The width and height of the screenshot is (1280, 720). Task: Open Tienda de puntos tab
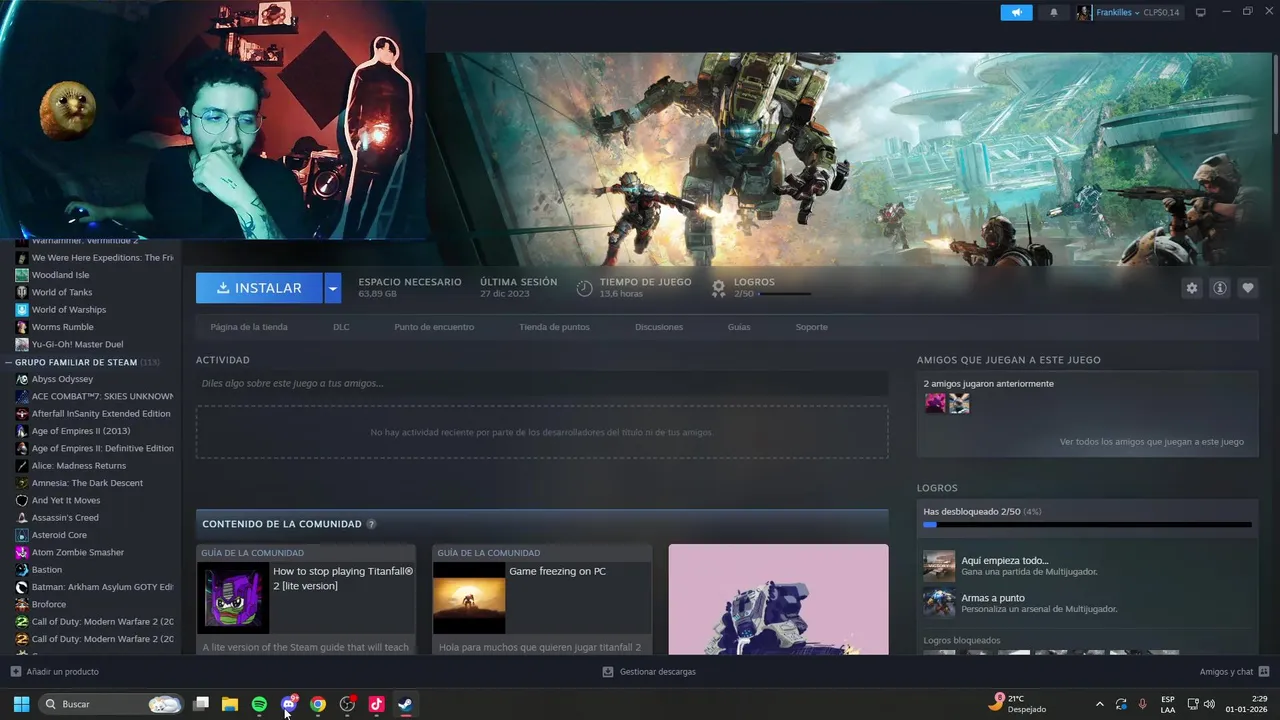pos(554,327)
